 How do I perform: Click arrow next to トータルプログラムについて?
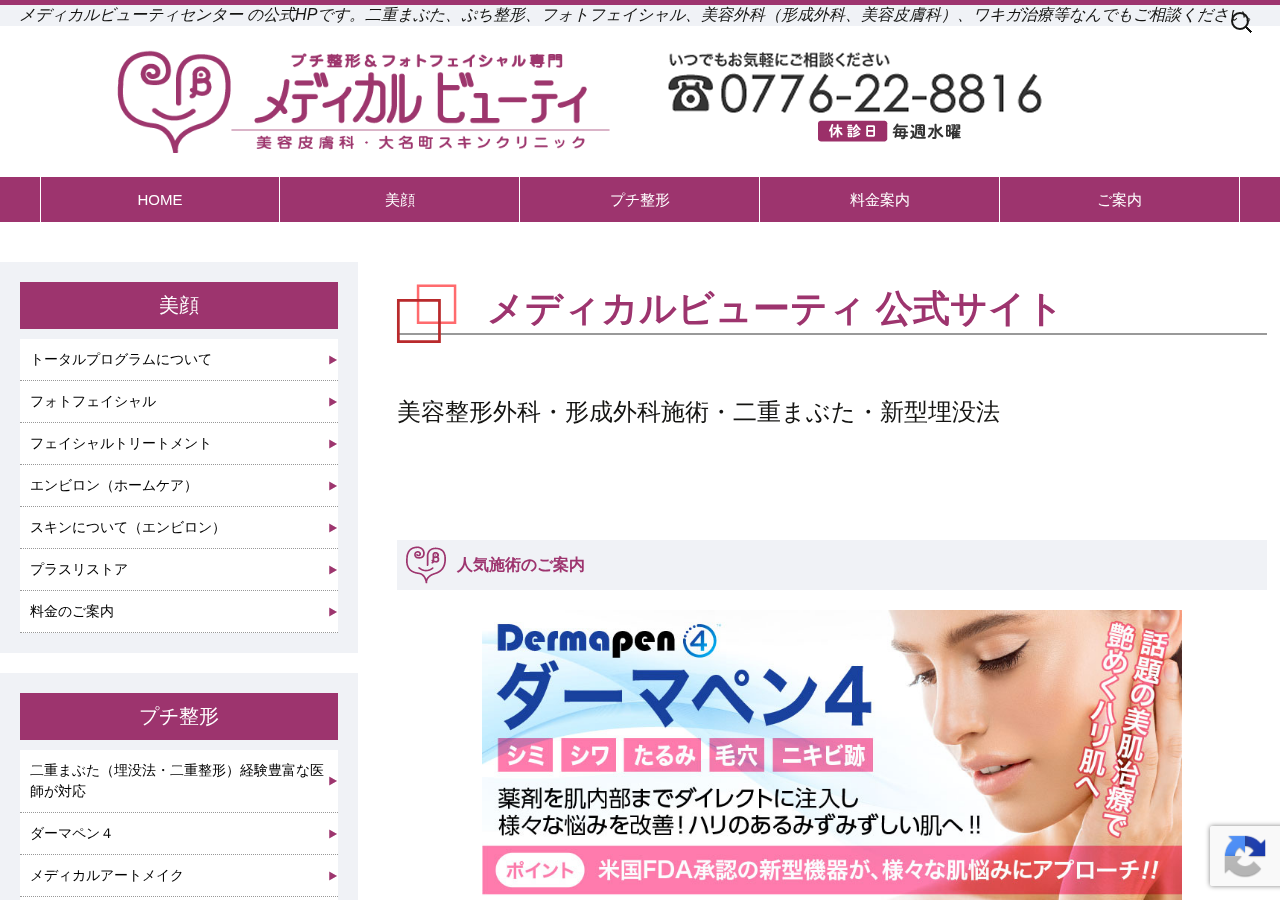tap(333, 360)
